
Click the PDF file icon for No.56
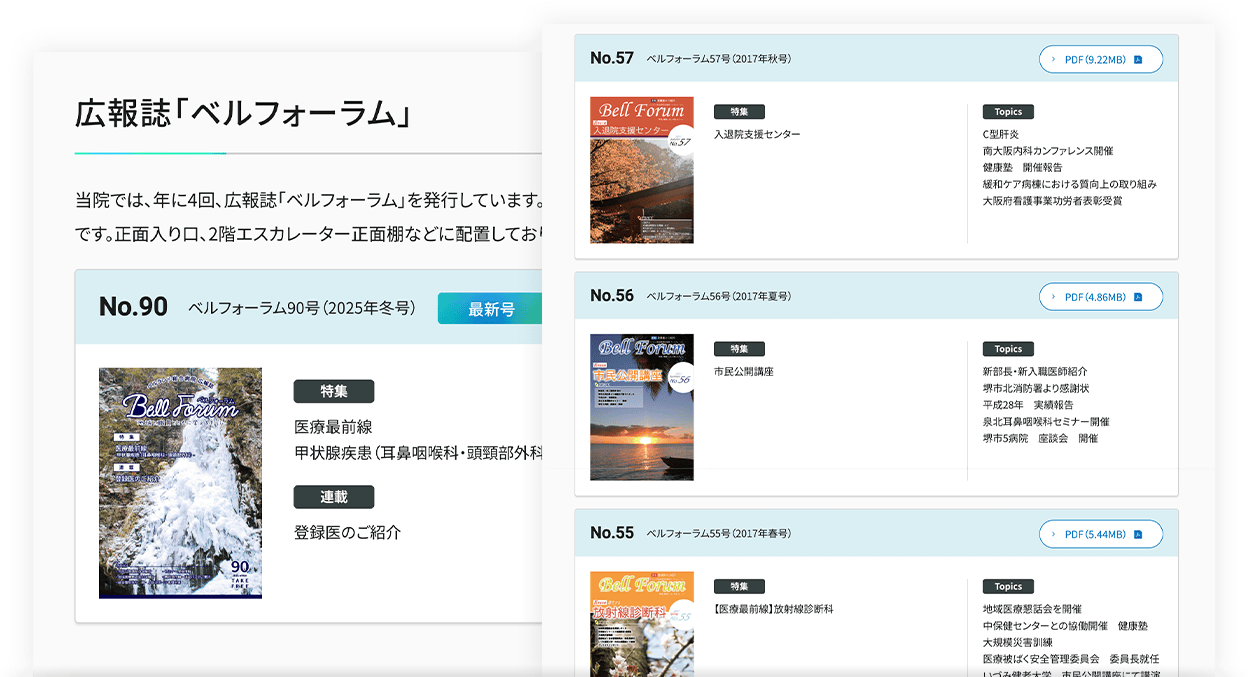coord(1138,297)
